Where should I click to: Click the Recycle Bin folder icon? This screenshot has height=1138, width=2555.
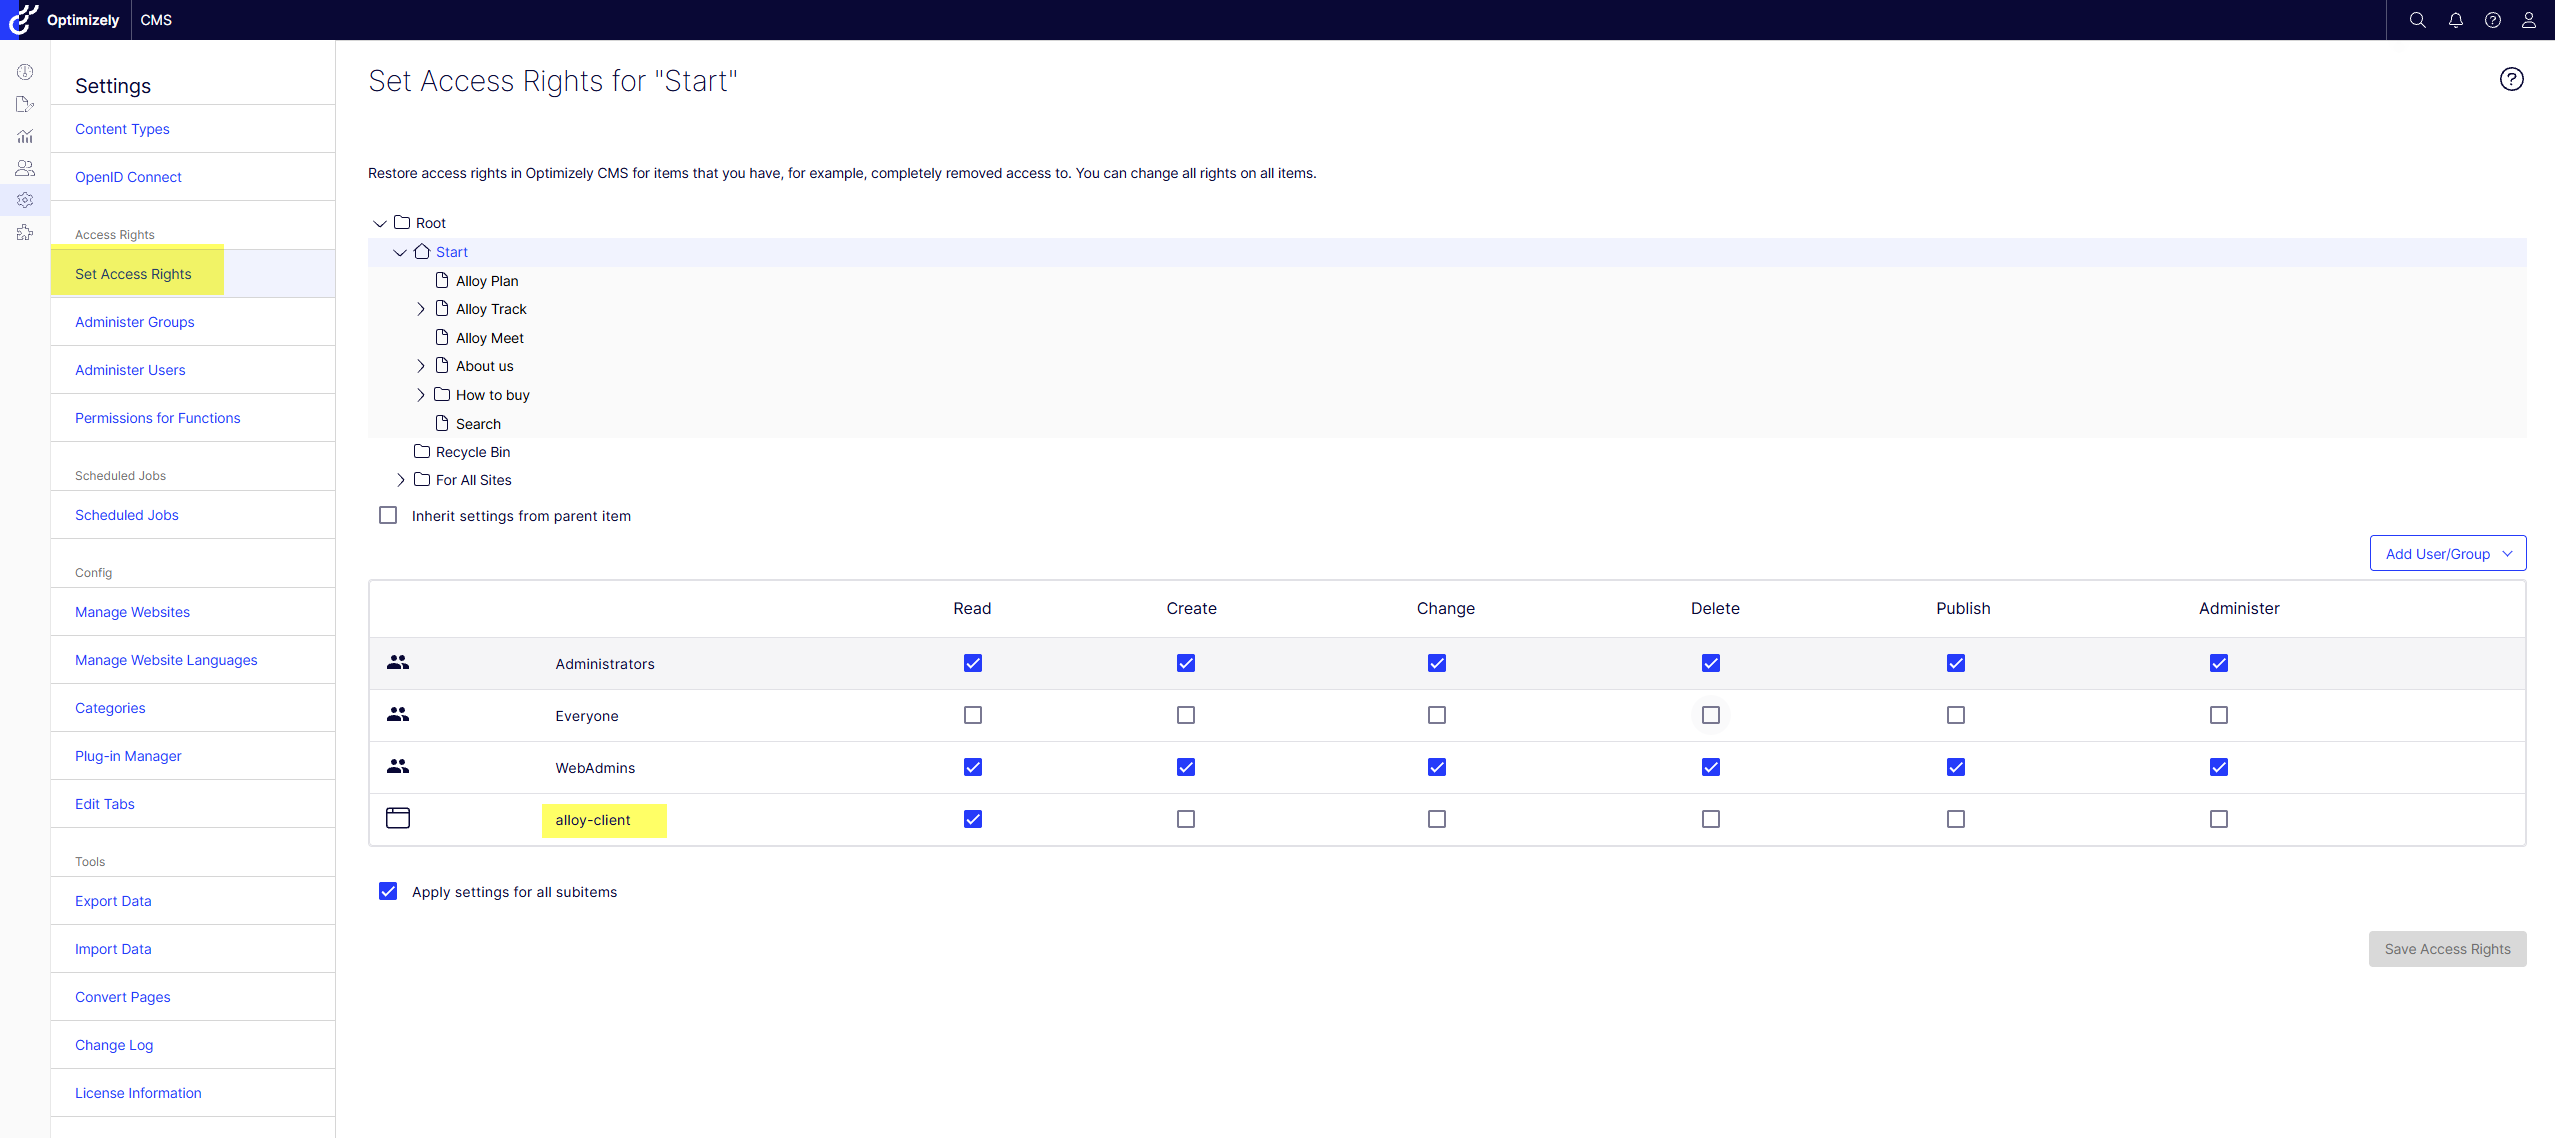click(x=422, y=451)
